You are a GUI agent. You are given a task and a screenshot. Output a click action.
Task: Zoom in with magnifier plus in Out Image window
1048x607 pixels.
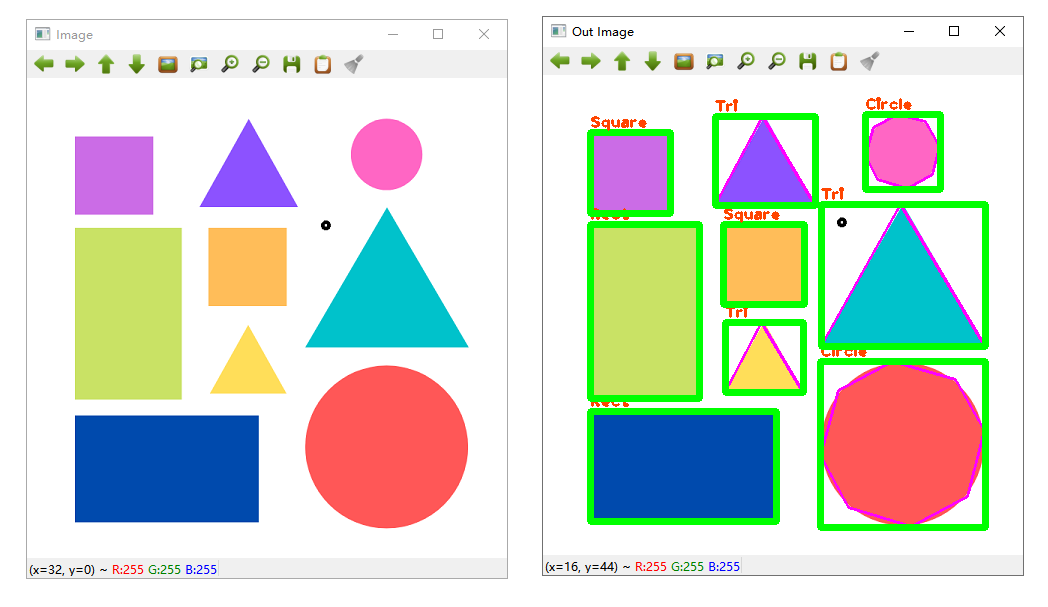[x=746, y=62]
